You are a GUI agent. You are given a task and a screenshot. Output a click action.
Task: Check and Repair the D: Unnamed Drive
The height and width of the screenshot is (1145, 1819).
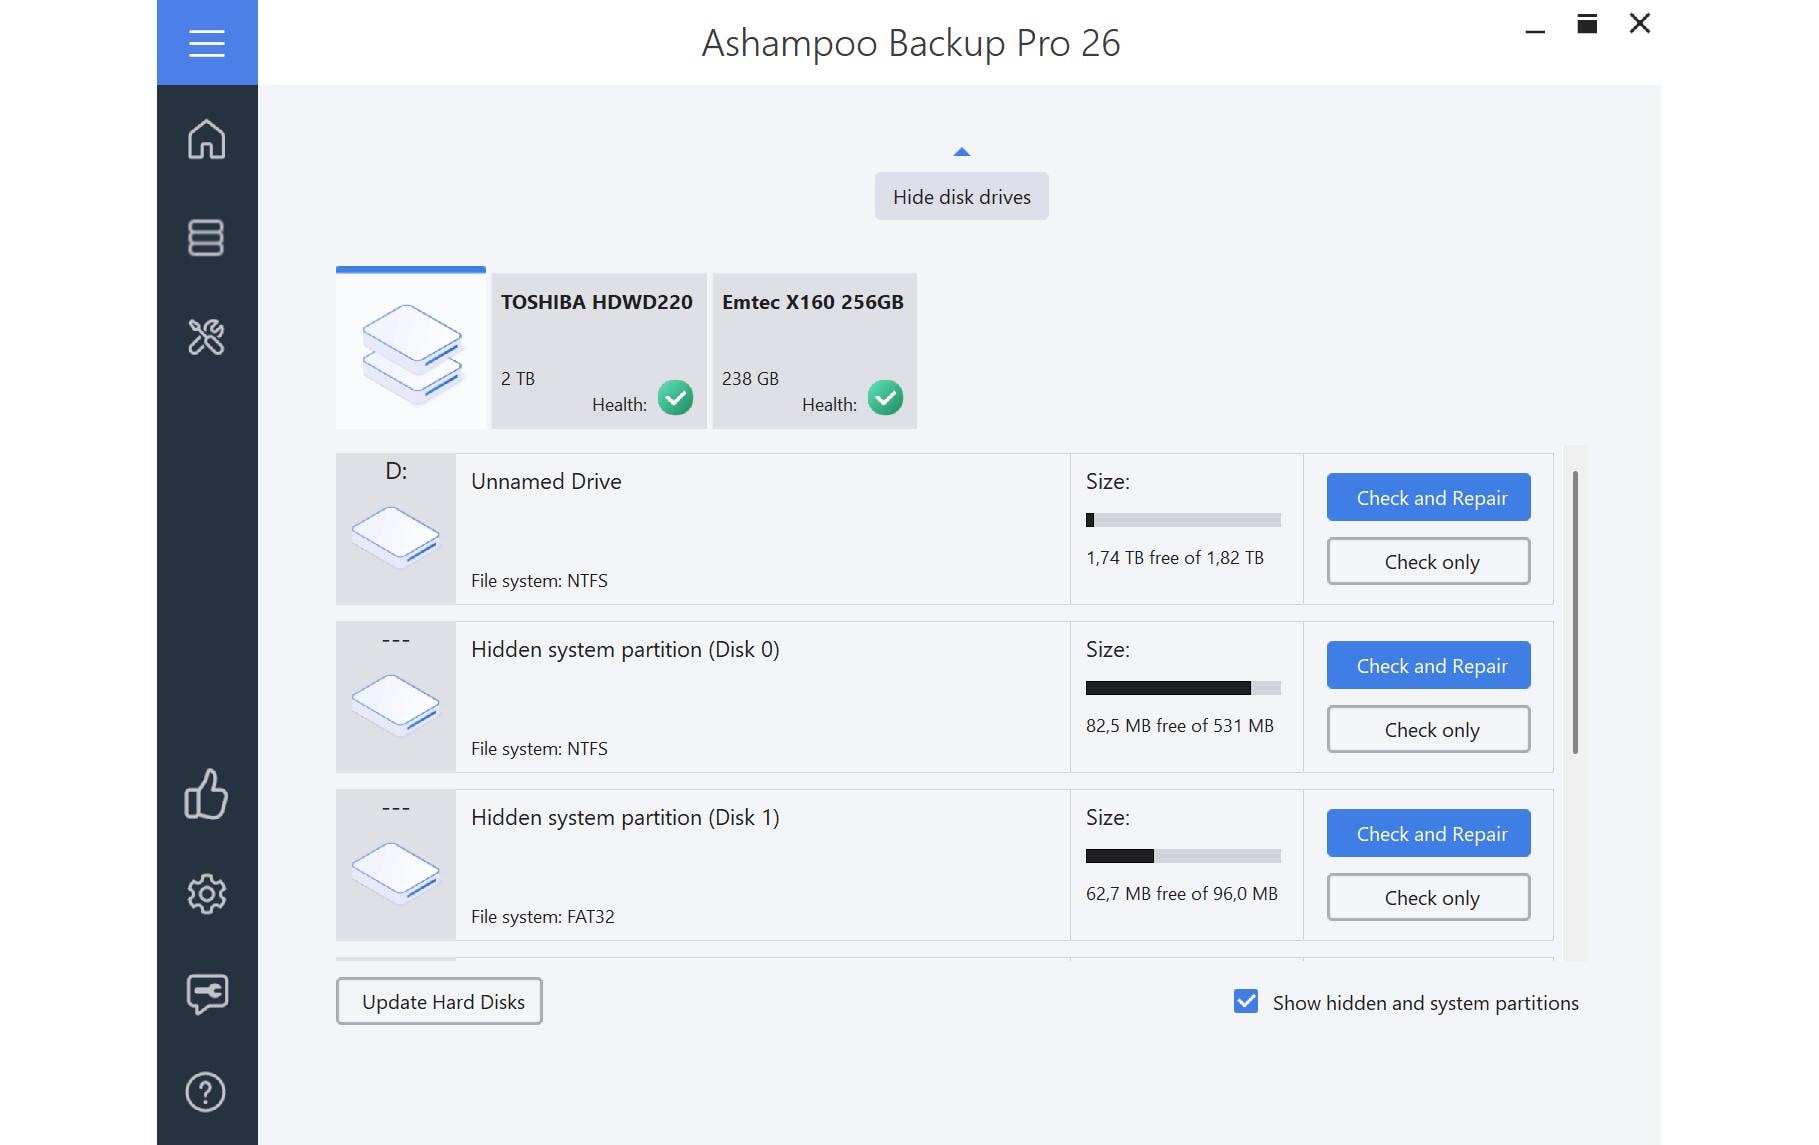pos(1428,498)
